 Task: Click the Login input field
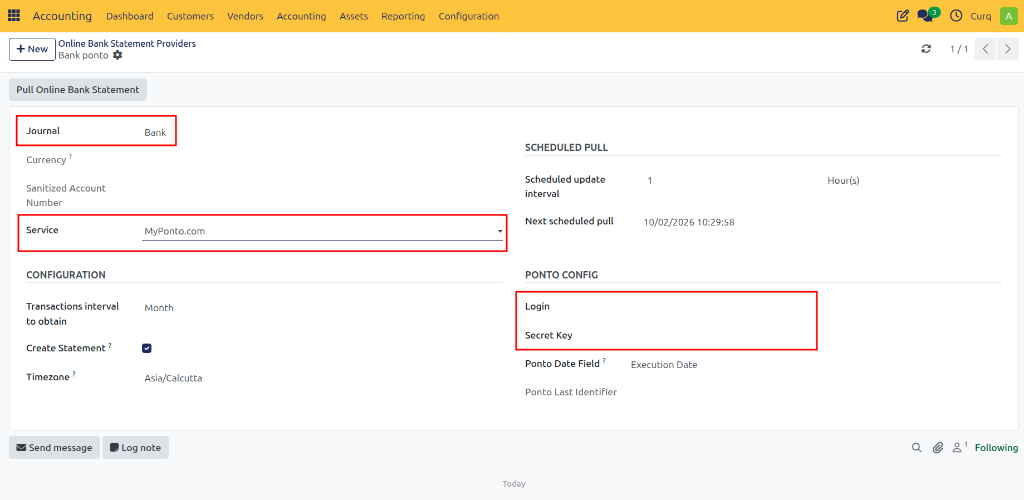[x=722, y=307]
